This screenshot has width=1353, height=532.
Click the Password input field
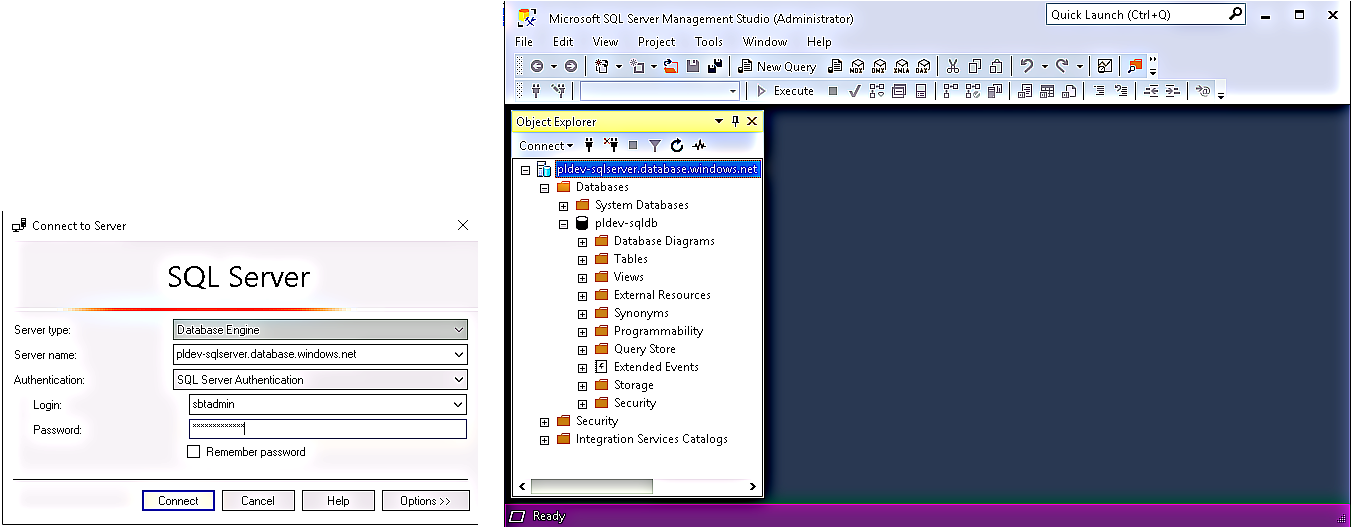click(328, 429)
